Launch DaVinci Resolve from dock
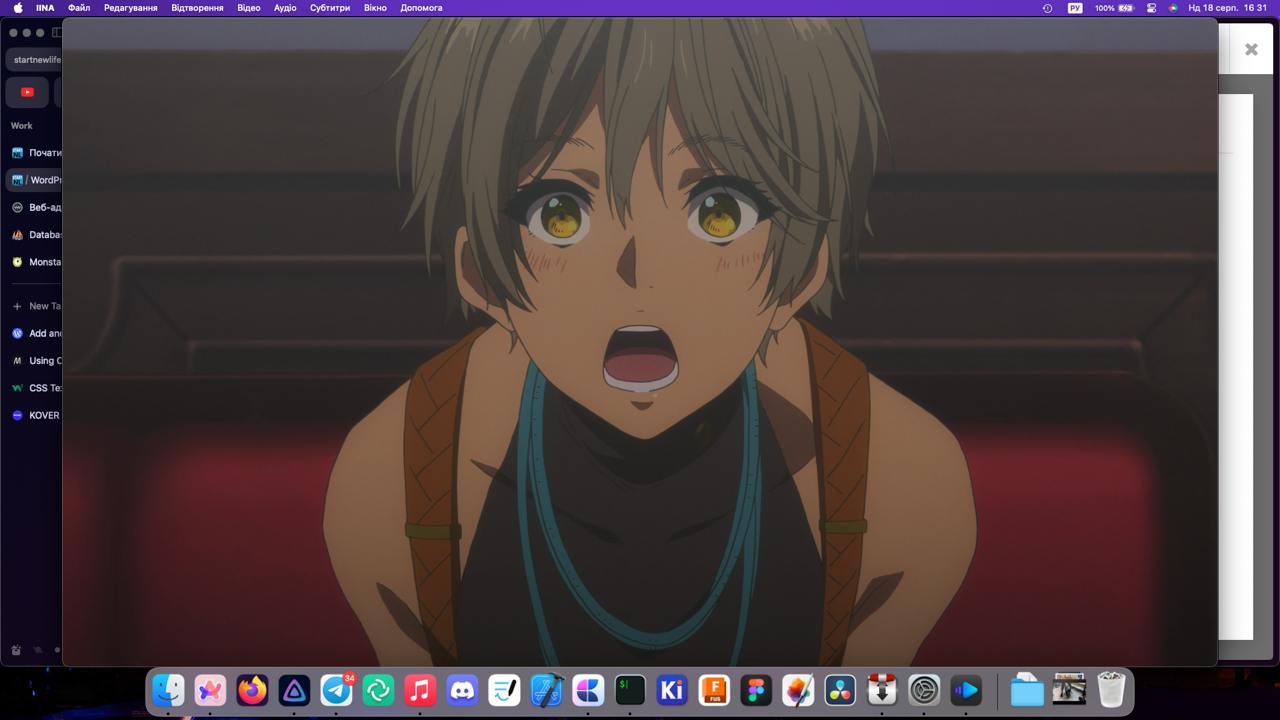Image resolution: width=1280 pixels, height=720 pixels. [x=840, y=690]
